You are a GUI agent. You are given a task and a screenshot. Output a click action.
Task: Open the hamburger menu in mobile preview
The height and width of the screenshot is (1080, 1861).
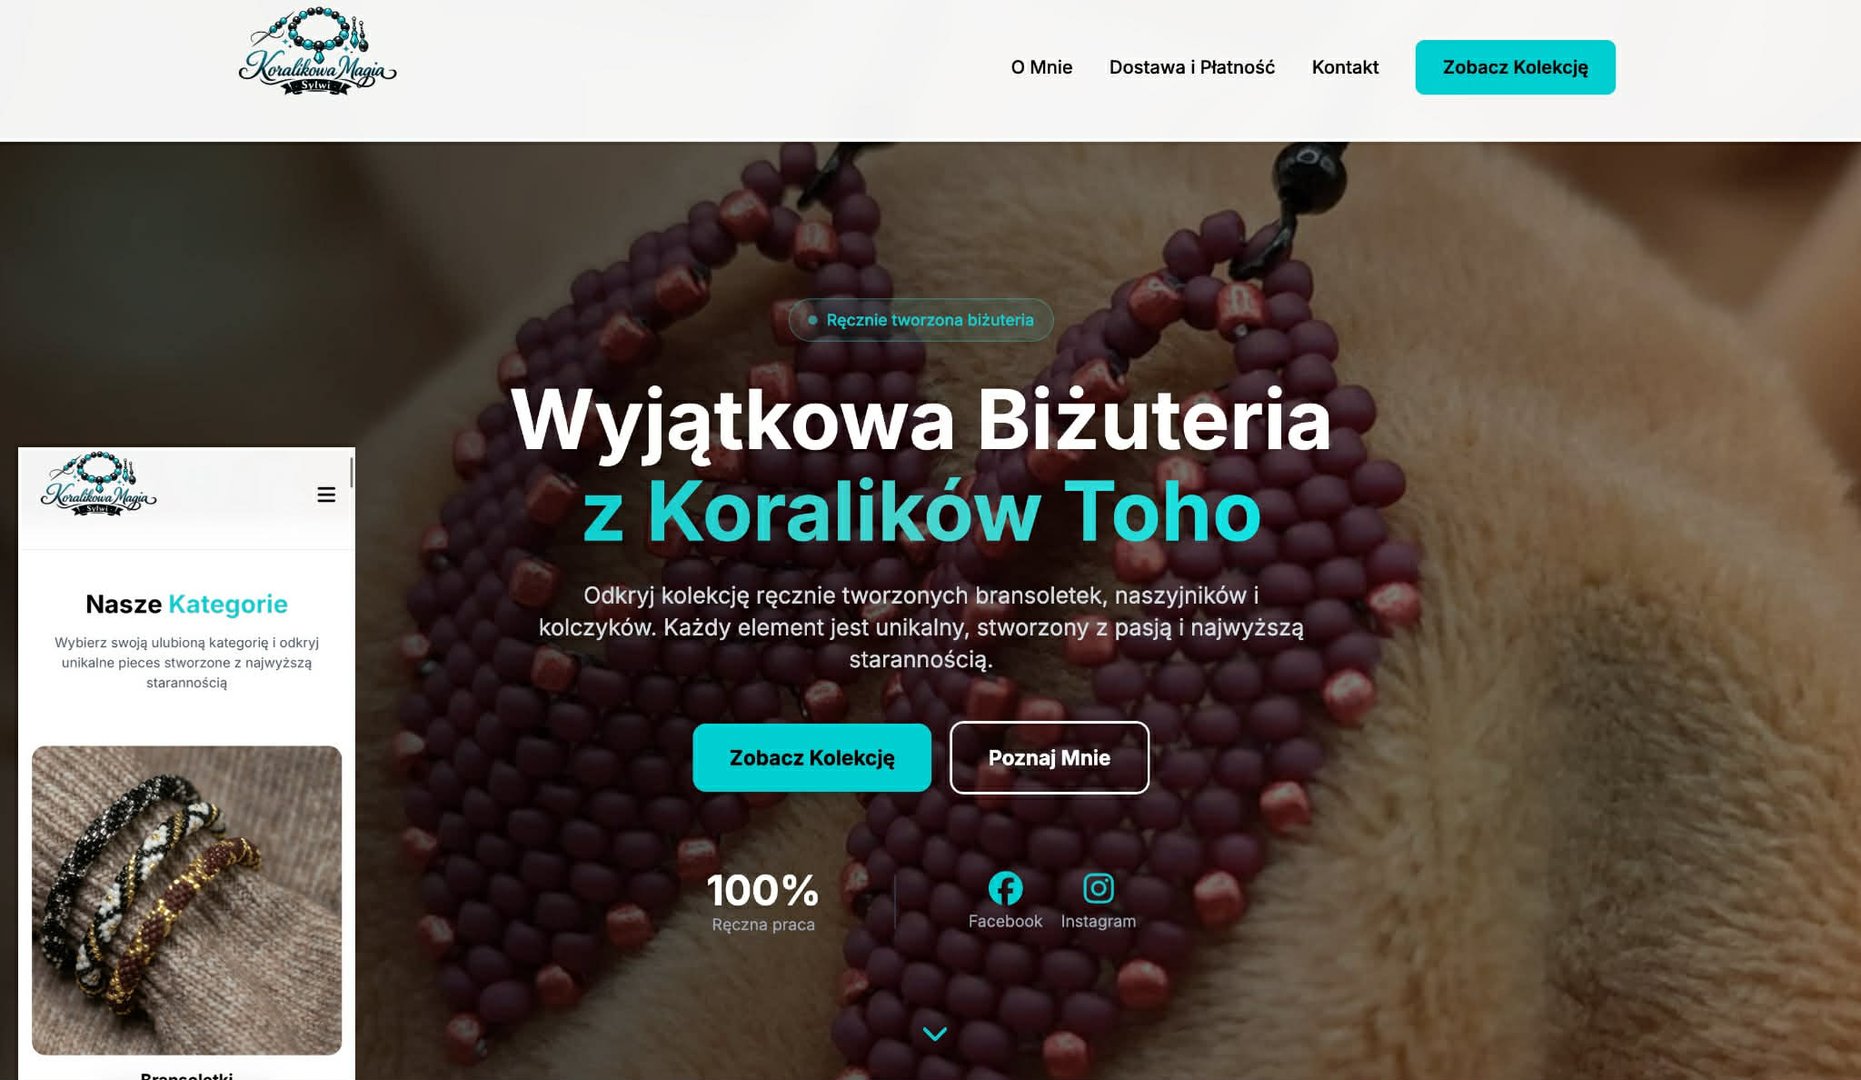pos(326,495)
